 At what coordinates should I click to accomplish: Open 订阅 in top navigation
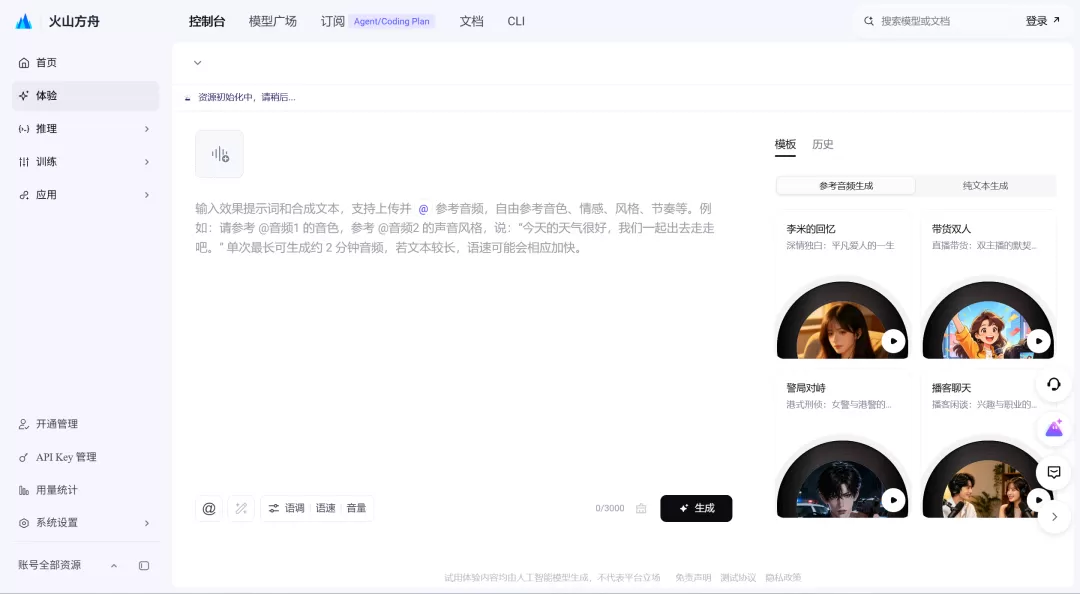(x=333, y=21)
